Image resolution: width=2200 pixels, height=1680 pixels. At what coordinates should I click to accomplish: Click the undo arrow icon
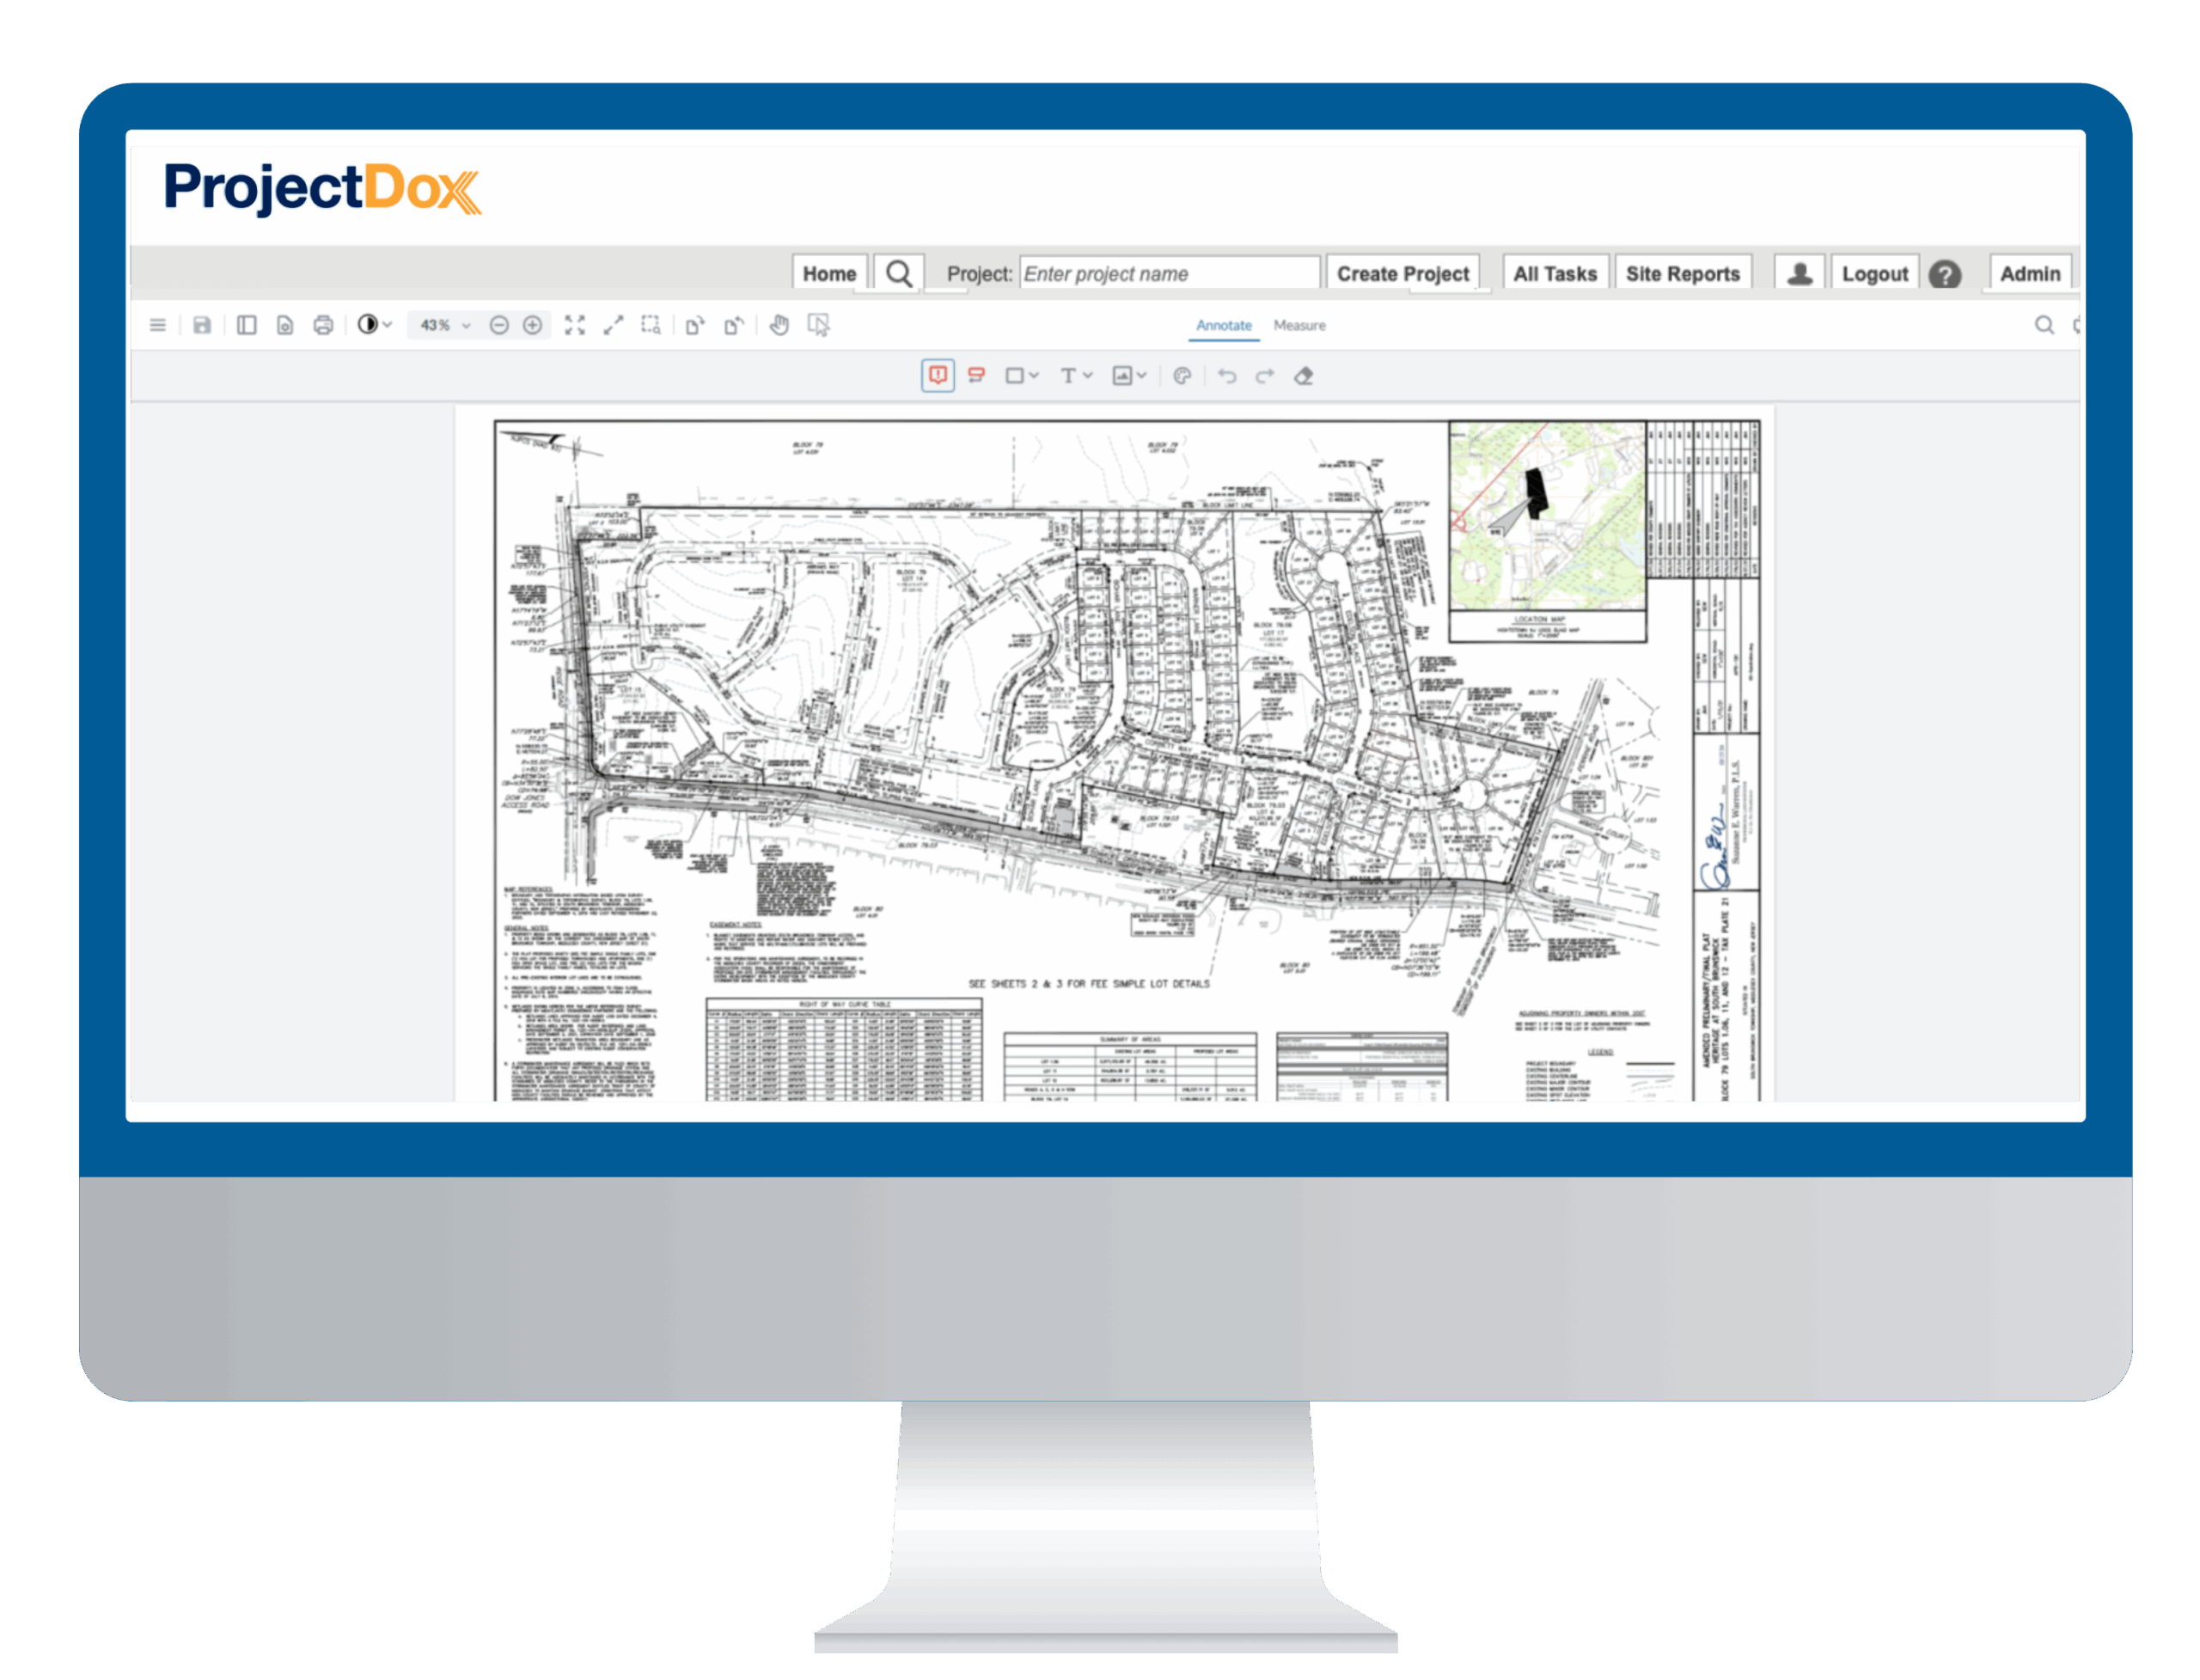pyautogui.click(x=1227, y=376)
